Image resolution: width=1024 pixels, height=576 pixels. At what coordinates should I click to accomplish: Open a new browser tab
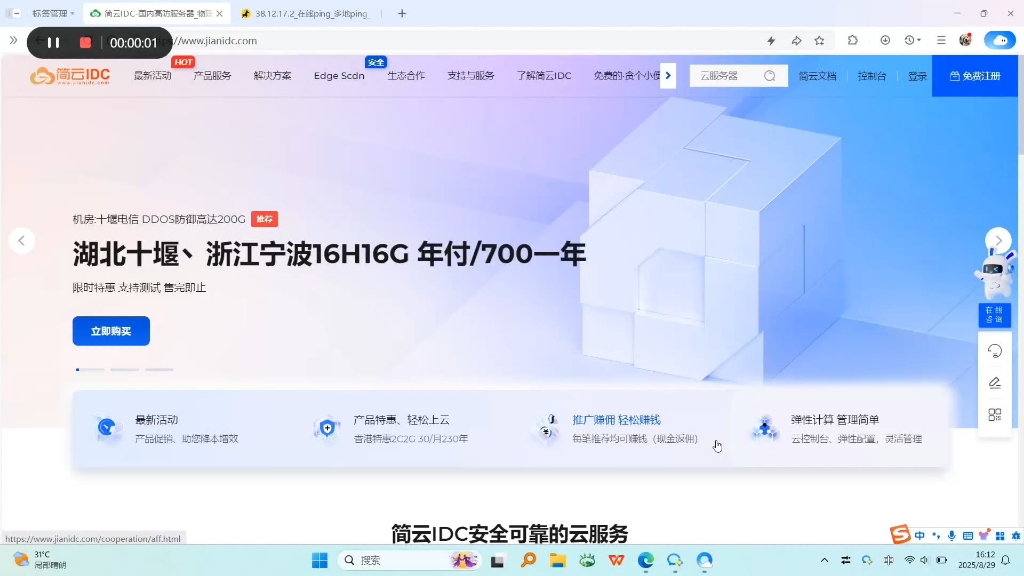pyautogui.click(x=402, y=13)
